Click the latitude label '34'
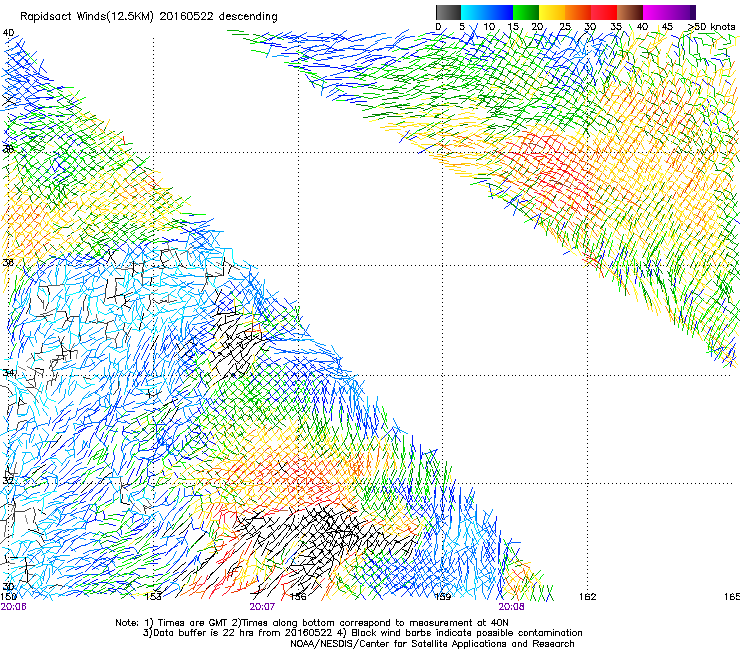This screenshot has width=740, height=650. [8, 373]
